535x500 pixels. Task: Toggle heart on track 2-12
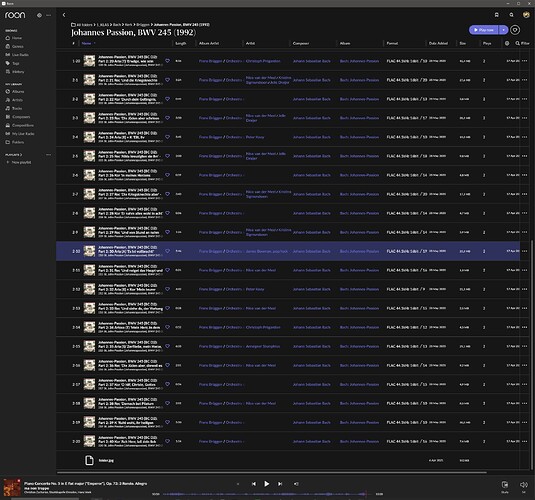(x=168, y=289)
